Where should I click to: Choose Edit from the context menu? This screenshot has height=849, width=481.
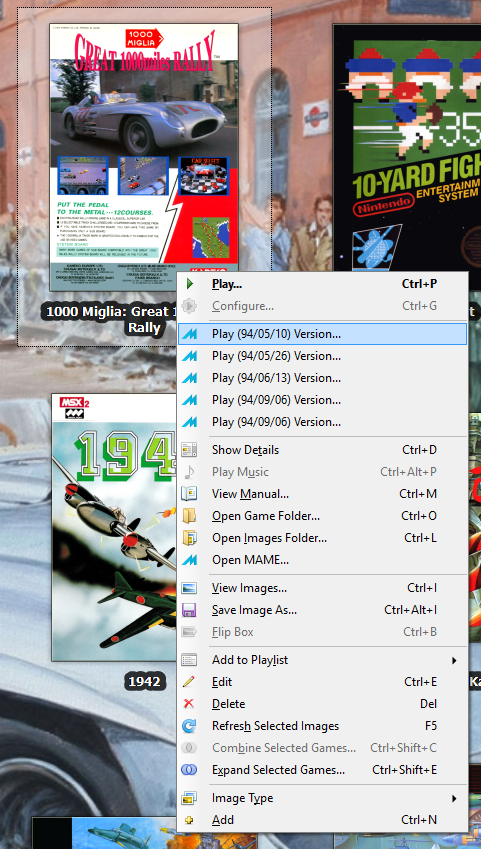322,682
